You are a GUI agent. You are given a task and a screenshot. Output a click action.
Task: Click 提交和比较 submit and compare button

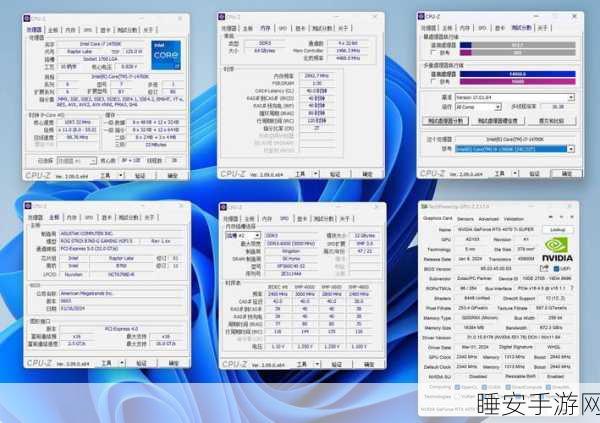(x=551, y=121)
